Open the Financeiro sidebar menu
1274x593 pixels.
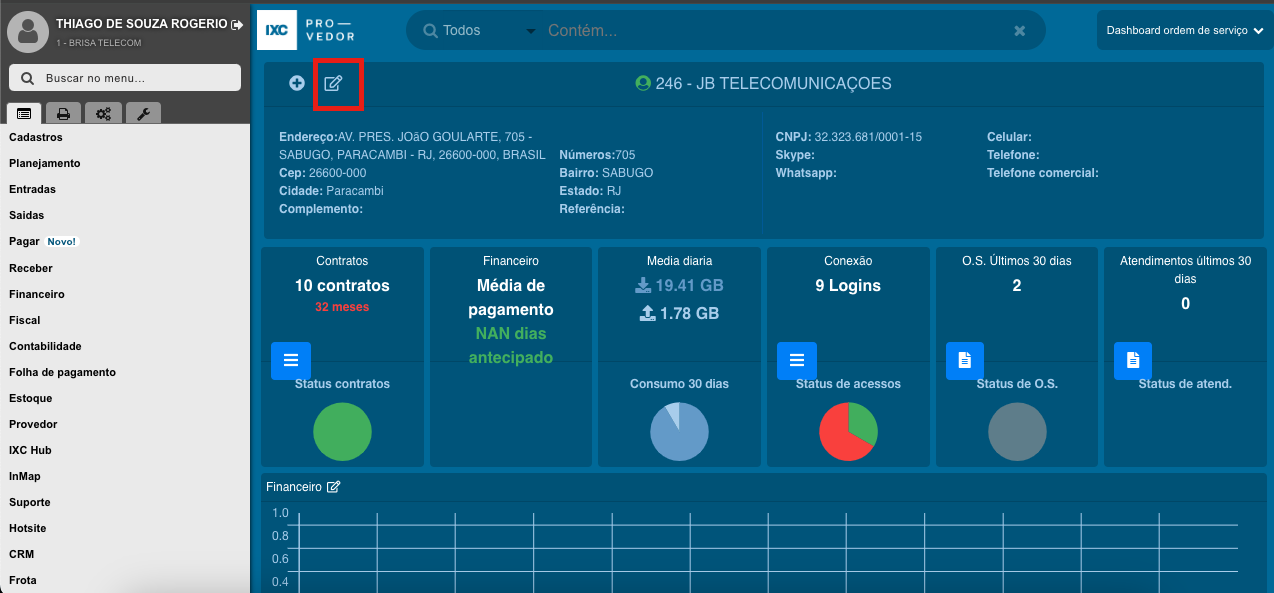(x=37, y=294)
